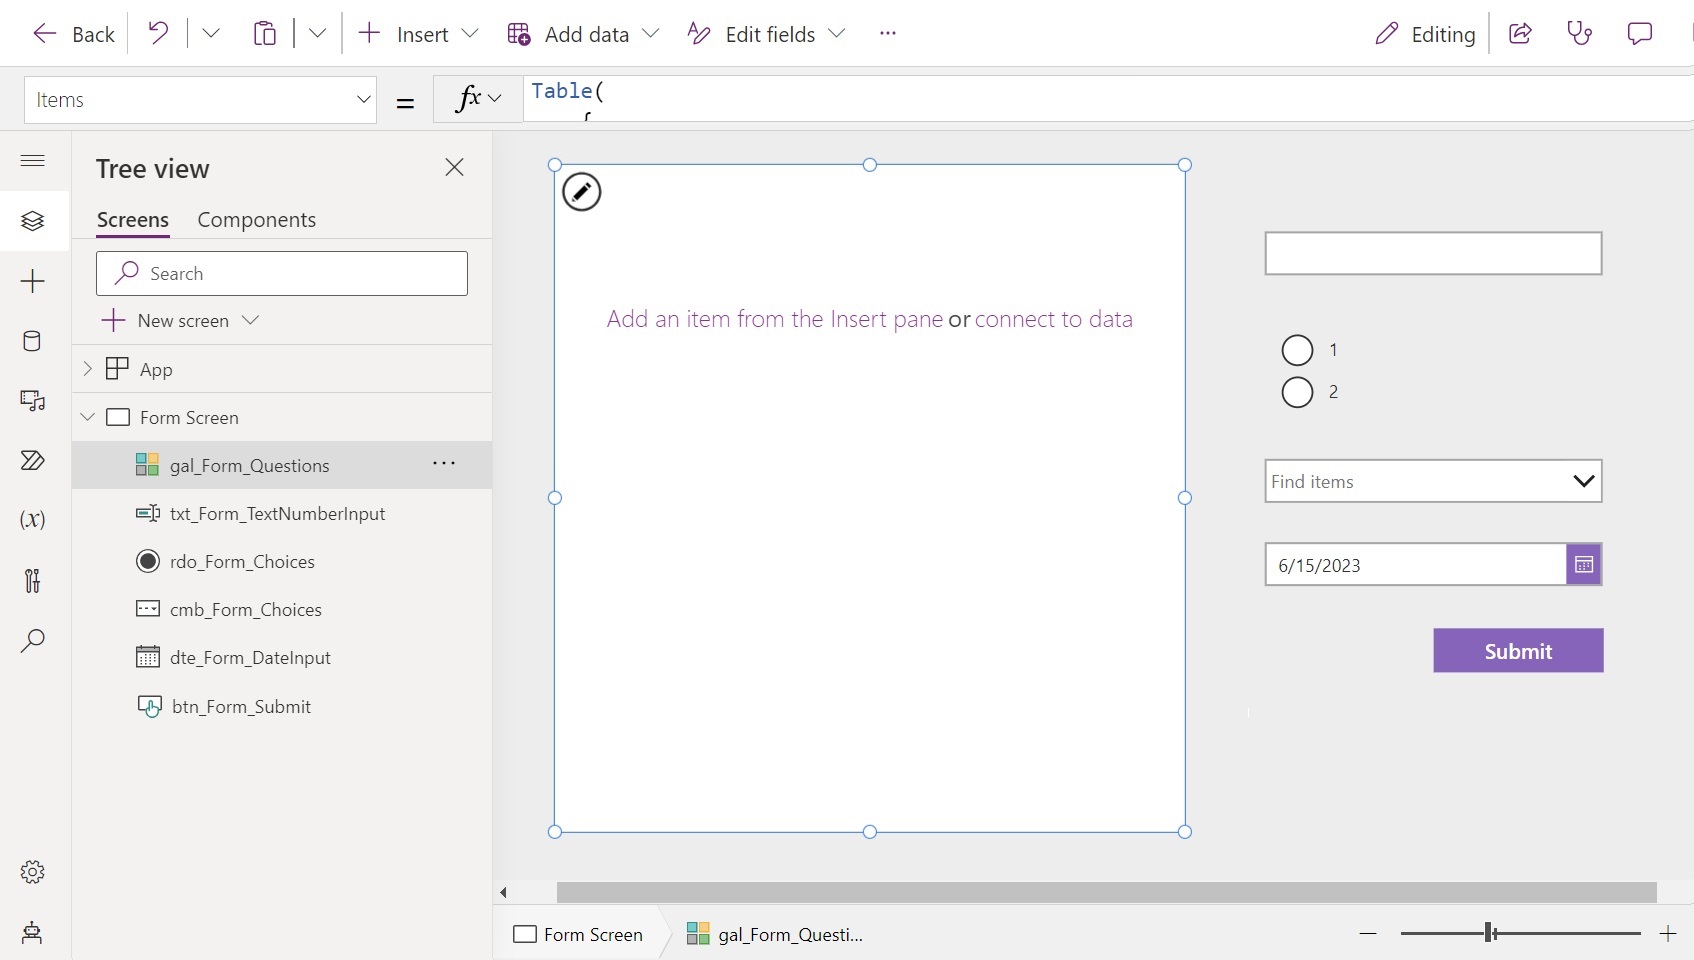This screenshot has width=1694, height=960.
Task: Check the Form Screen checkbox at bottom bar
Action: pos(524,935)
